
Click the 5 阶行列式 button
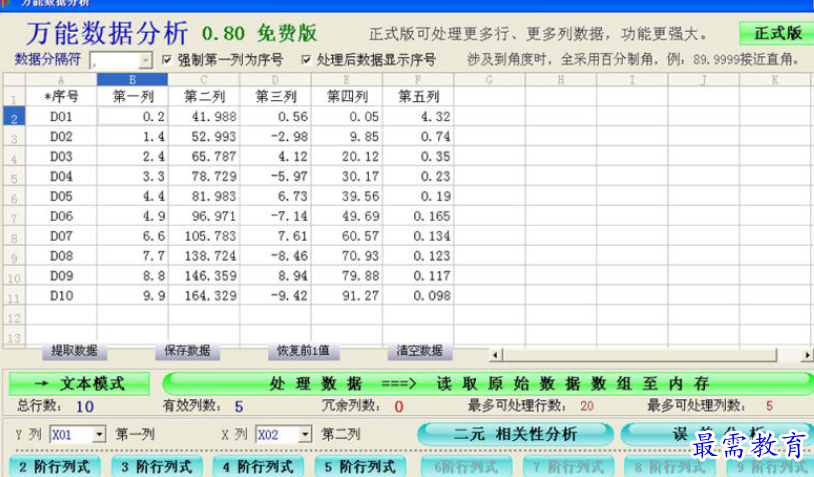361,467
